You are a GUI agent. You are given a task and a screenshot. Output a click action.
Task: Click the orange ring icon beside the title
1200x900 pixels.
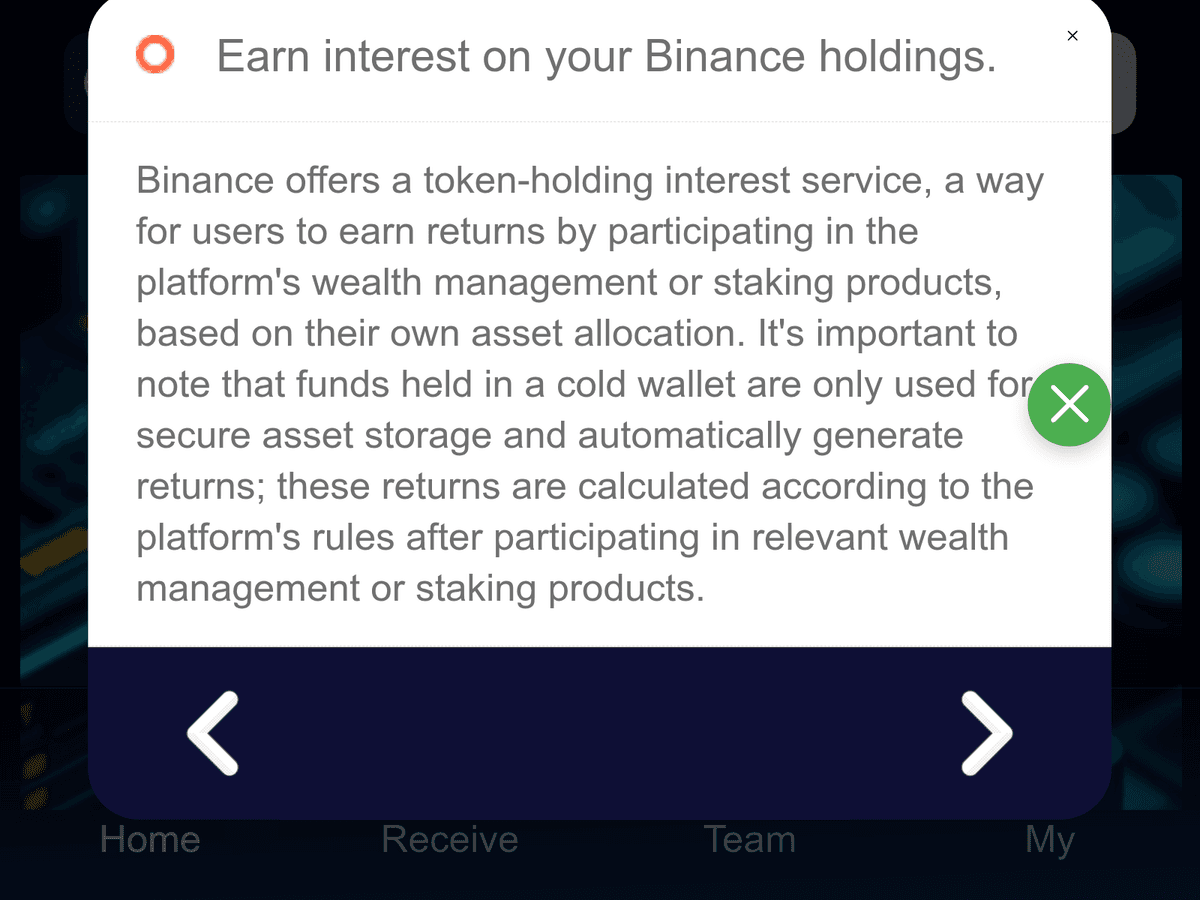click(155, 54)
